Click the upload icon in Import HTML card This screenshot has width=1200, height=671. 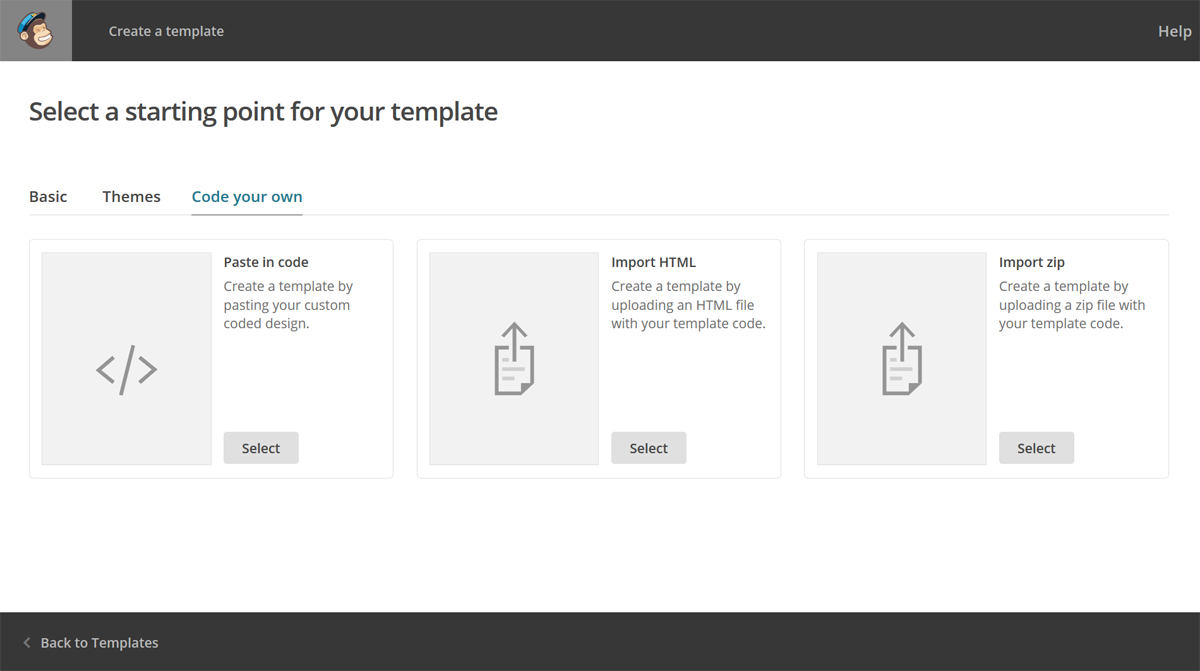[x=514, y=358]
